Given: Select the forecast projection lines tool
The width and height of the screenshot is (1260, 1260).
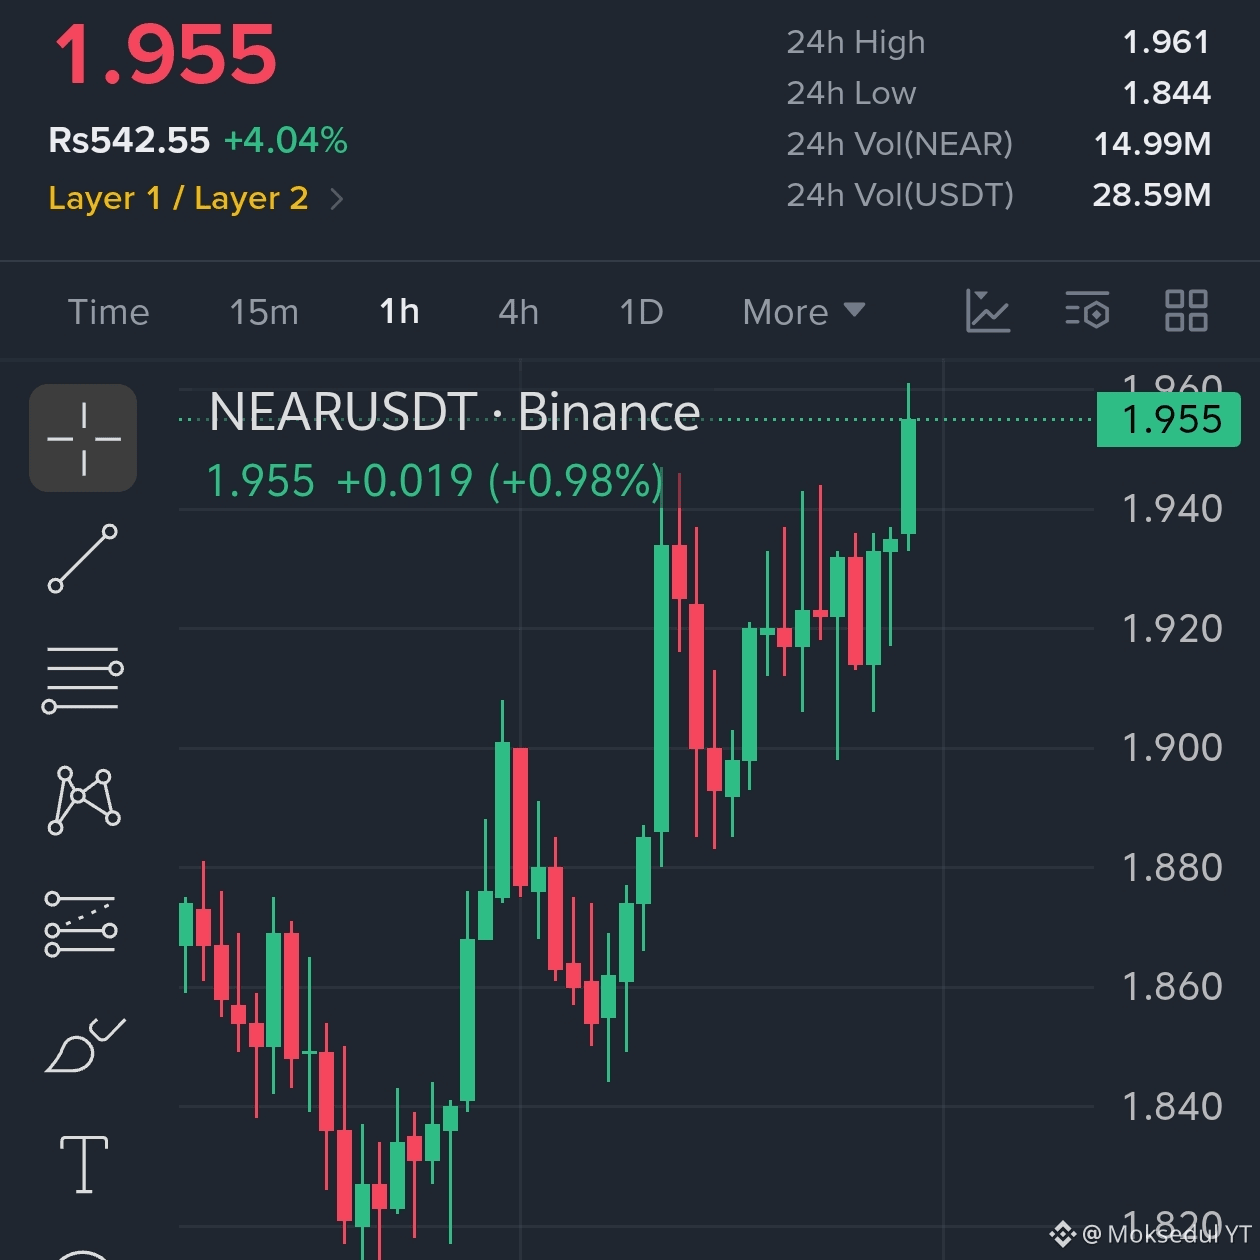Looking at the screenshot, I should tap(82, 923).
